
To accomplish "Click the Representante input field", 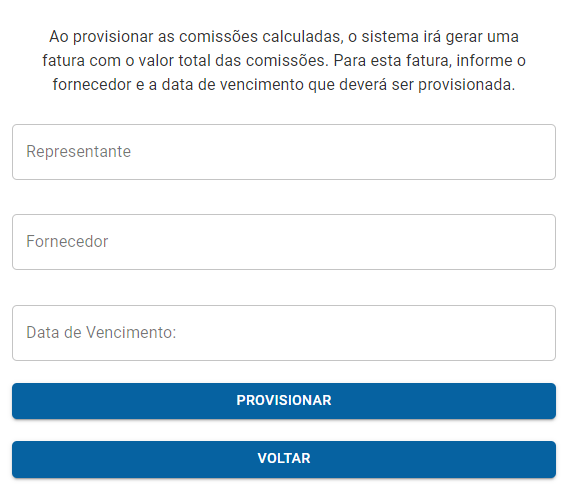I will pyautogui.click(x=284, y=152).
